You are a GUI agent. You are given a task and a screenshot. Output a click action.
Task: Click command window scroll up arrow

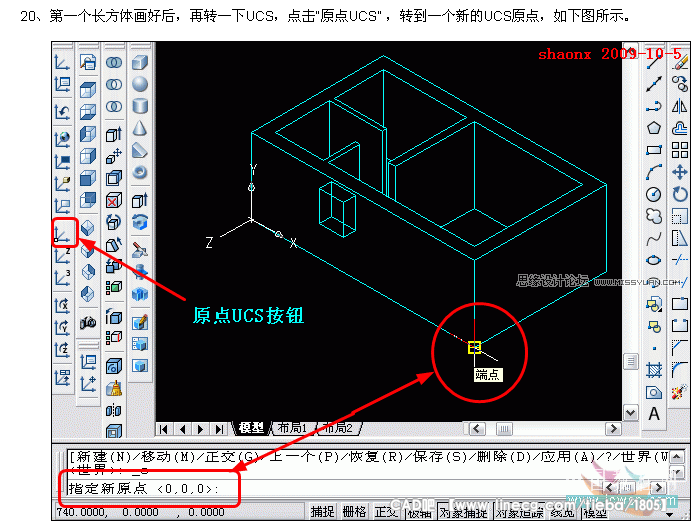pos(676,457)
